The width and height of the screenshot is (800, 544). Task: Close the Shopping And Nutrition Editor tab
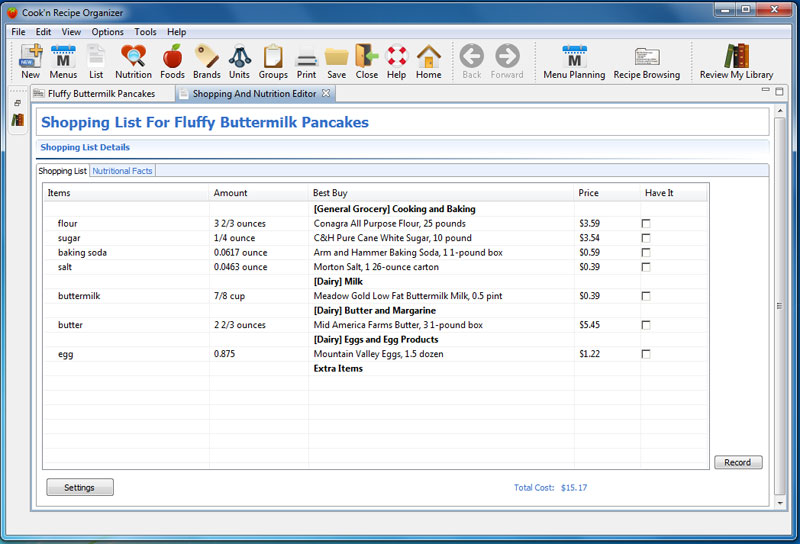[x=326, y=93]
